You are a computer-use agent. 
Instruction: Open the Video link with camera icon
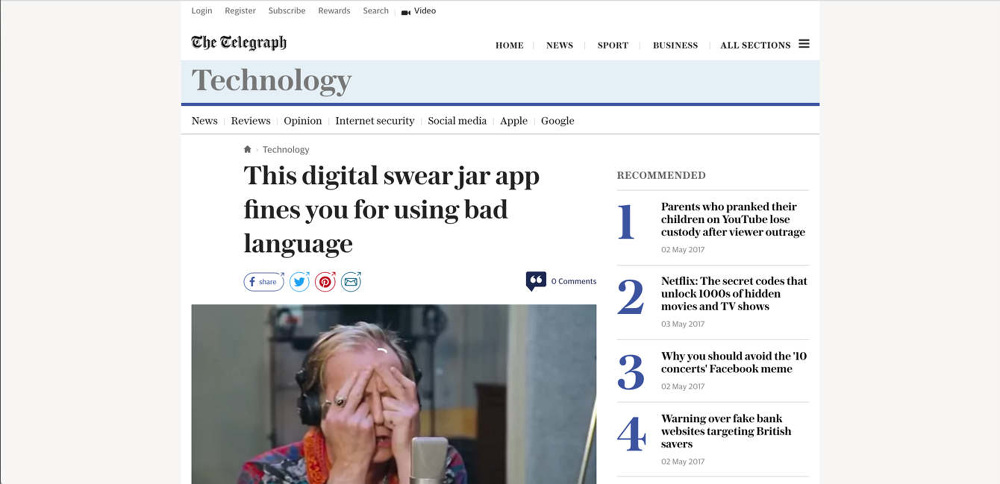[418, 11]
